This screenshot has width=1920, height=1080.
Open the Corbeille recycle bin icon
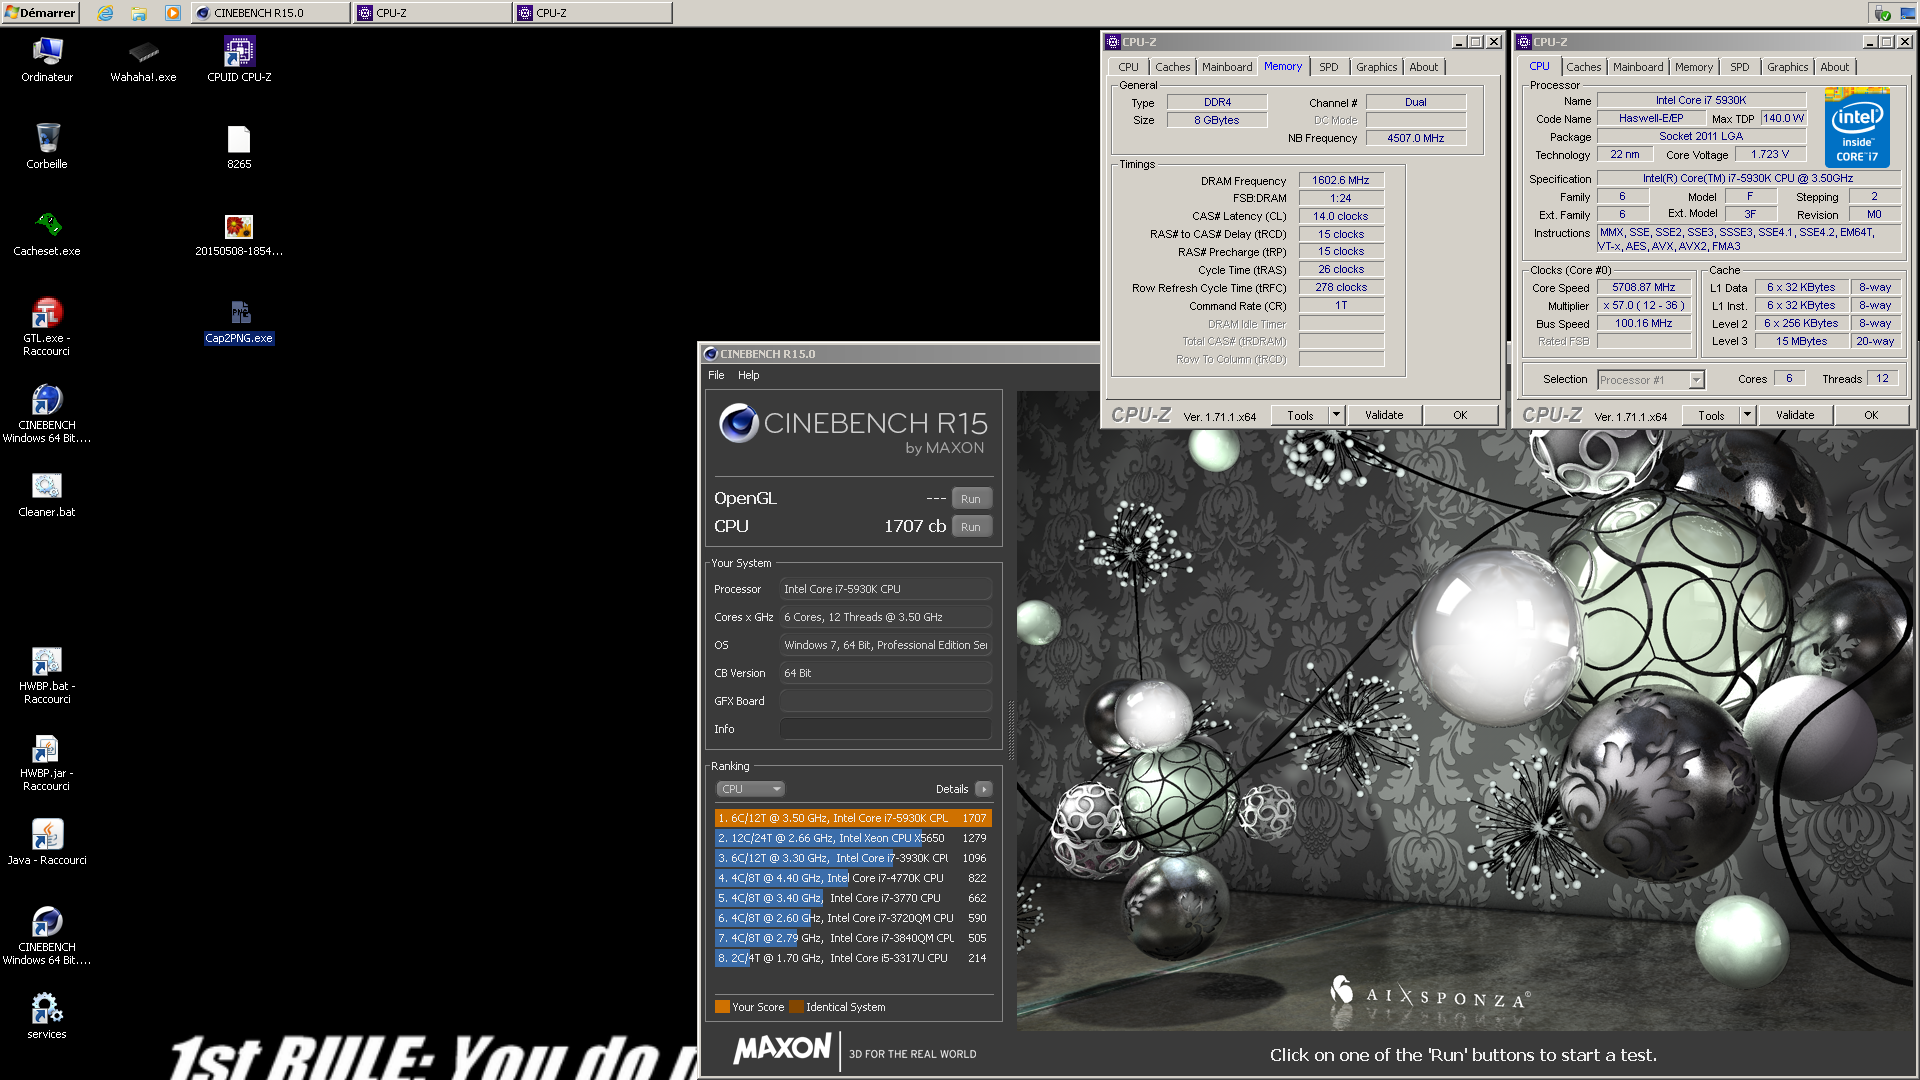click(x=47, y=146)
